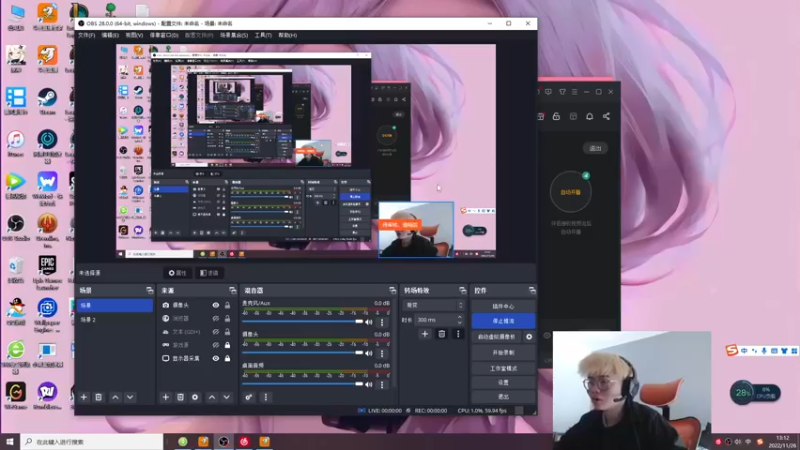The height and width of the screenshot is (450, 800).
Task: Open the 文件(F) menu
Action: 86,35
